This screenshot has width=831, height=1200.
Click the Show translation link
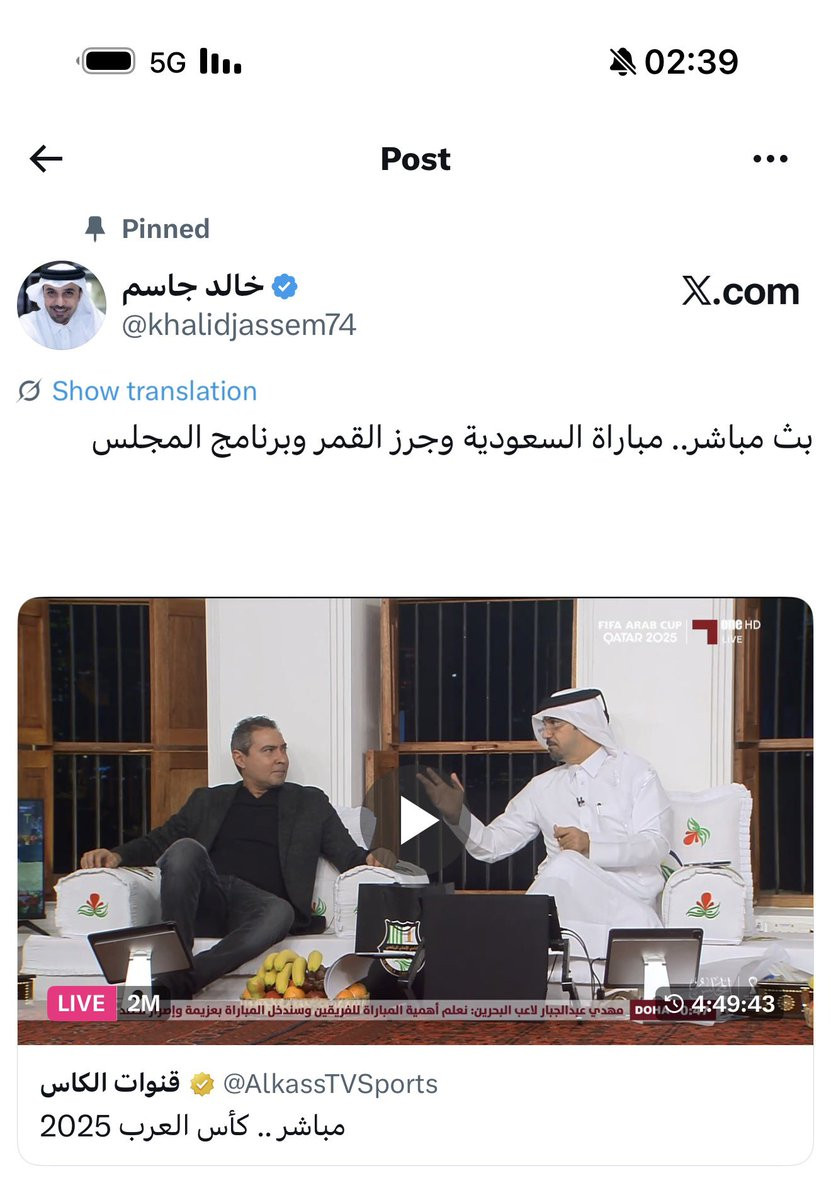(154, 391)
